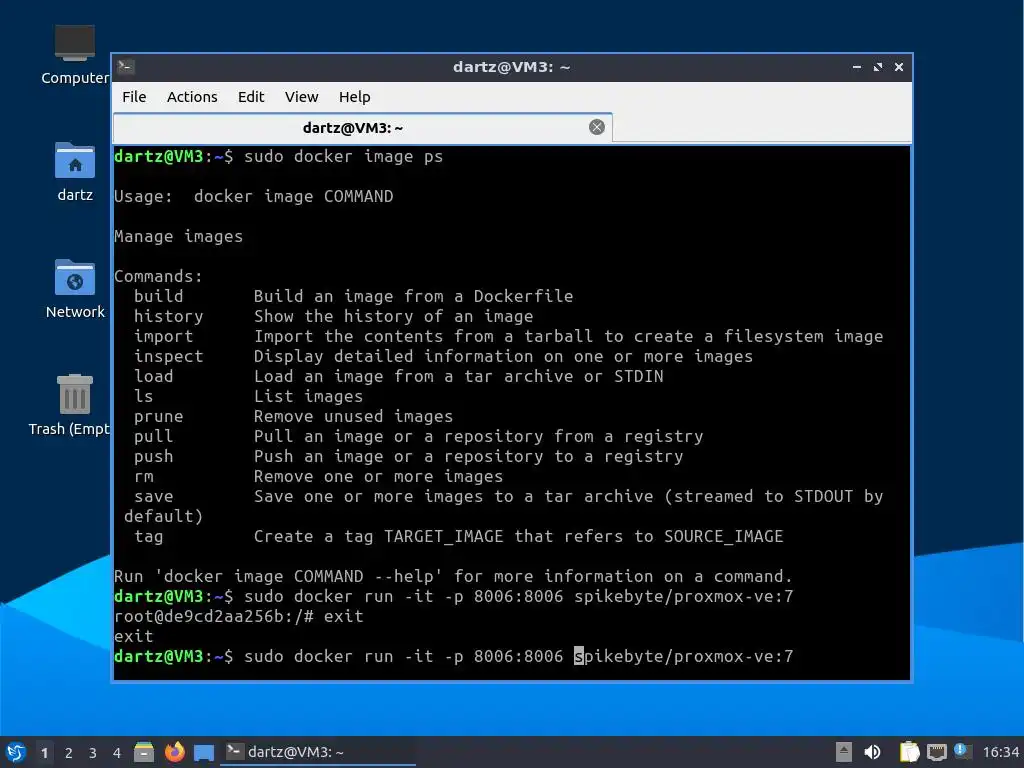Open the dartz home folder icon
The height and width of the screenshot is (768, 1024).
tap(74, 172)
